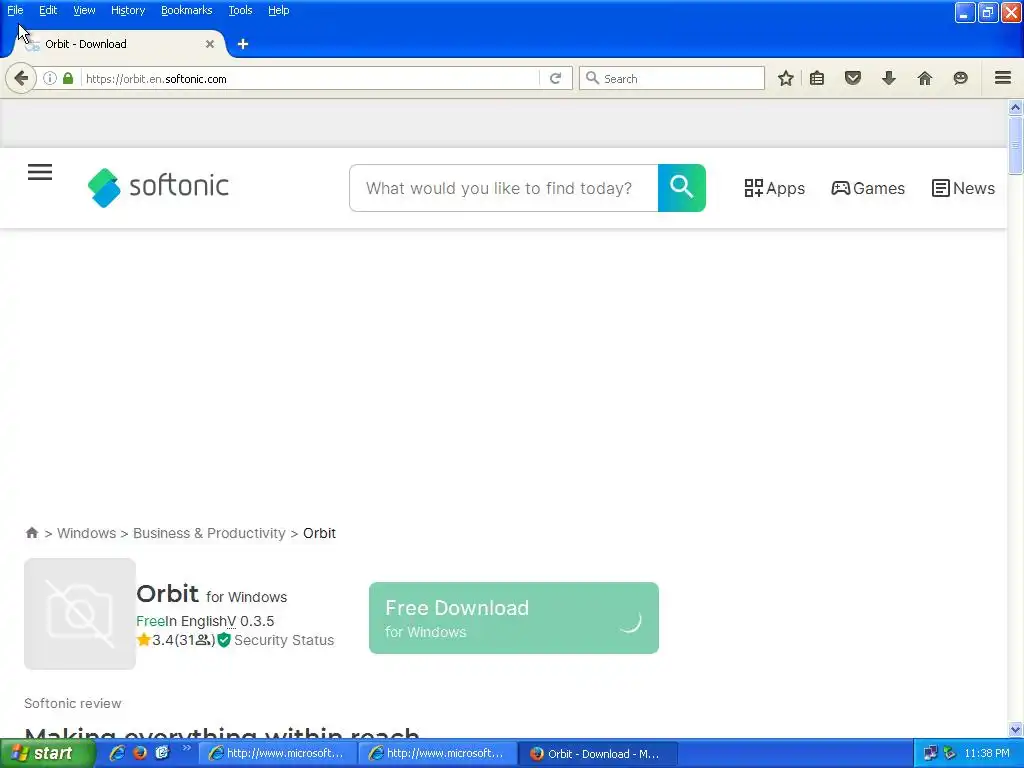The image size is (1024, 768).
Task: Click the V 0.3.5 version text
Action: [x=250, y=621]
